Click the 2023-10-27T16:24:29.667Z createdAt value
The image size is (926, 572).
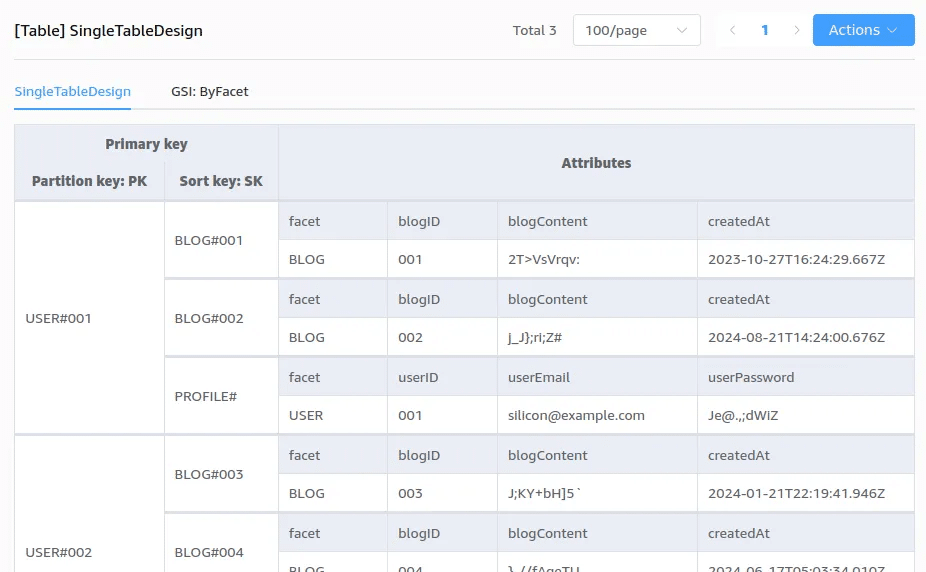point(796,259)
